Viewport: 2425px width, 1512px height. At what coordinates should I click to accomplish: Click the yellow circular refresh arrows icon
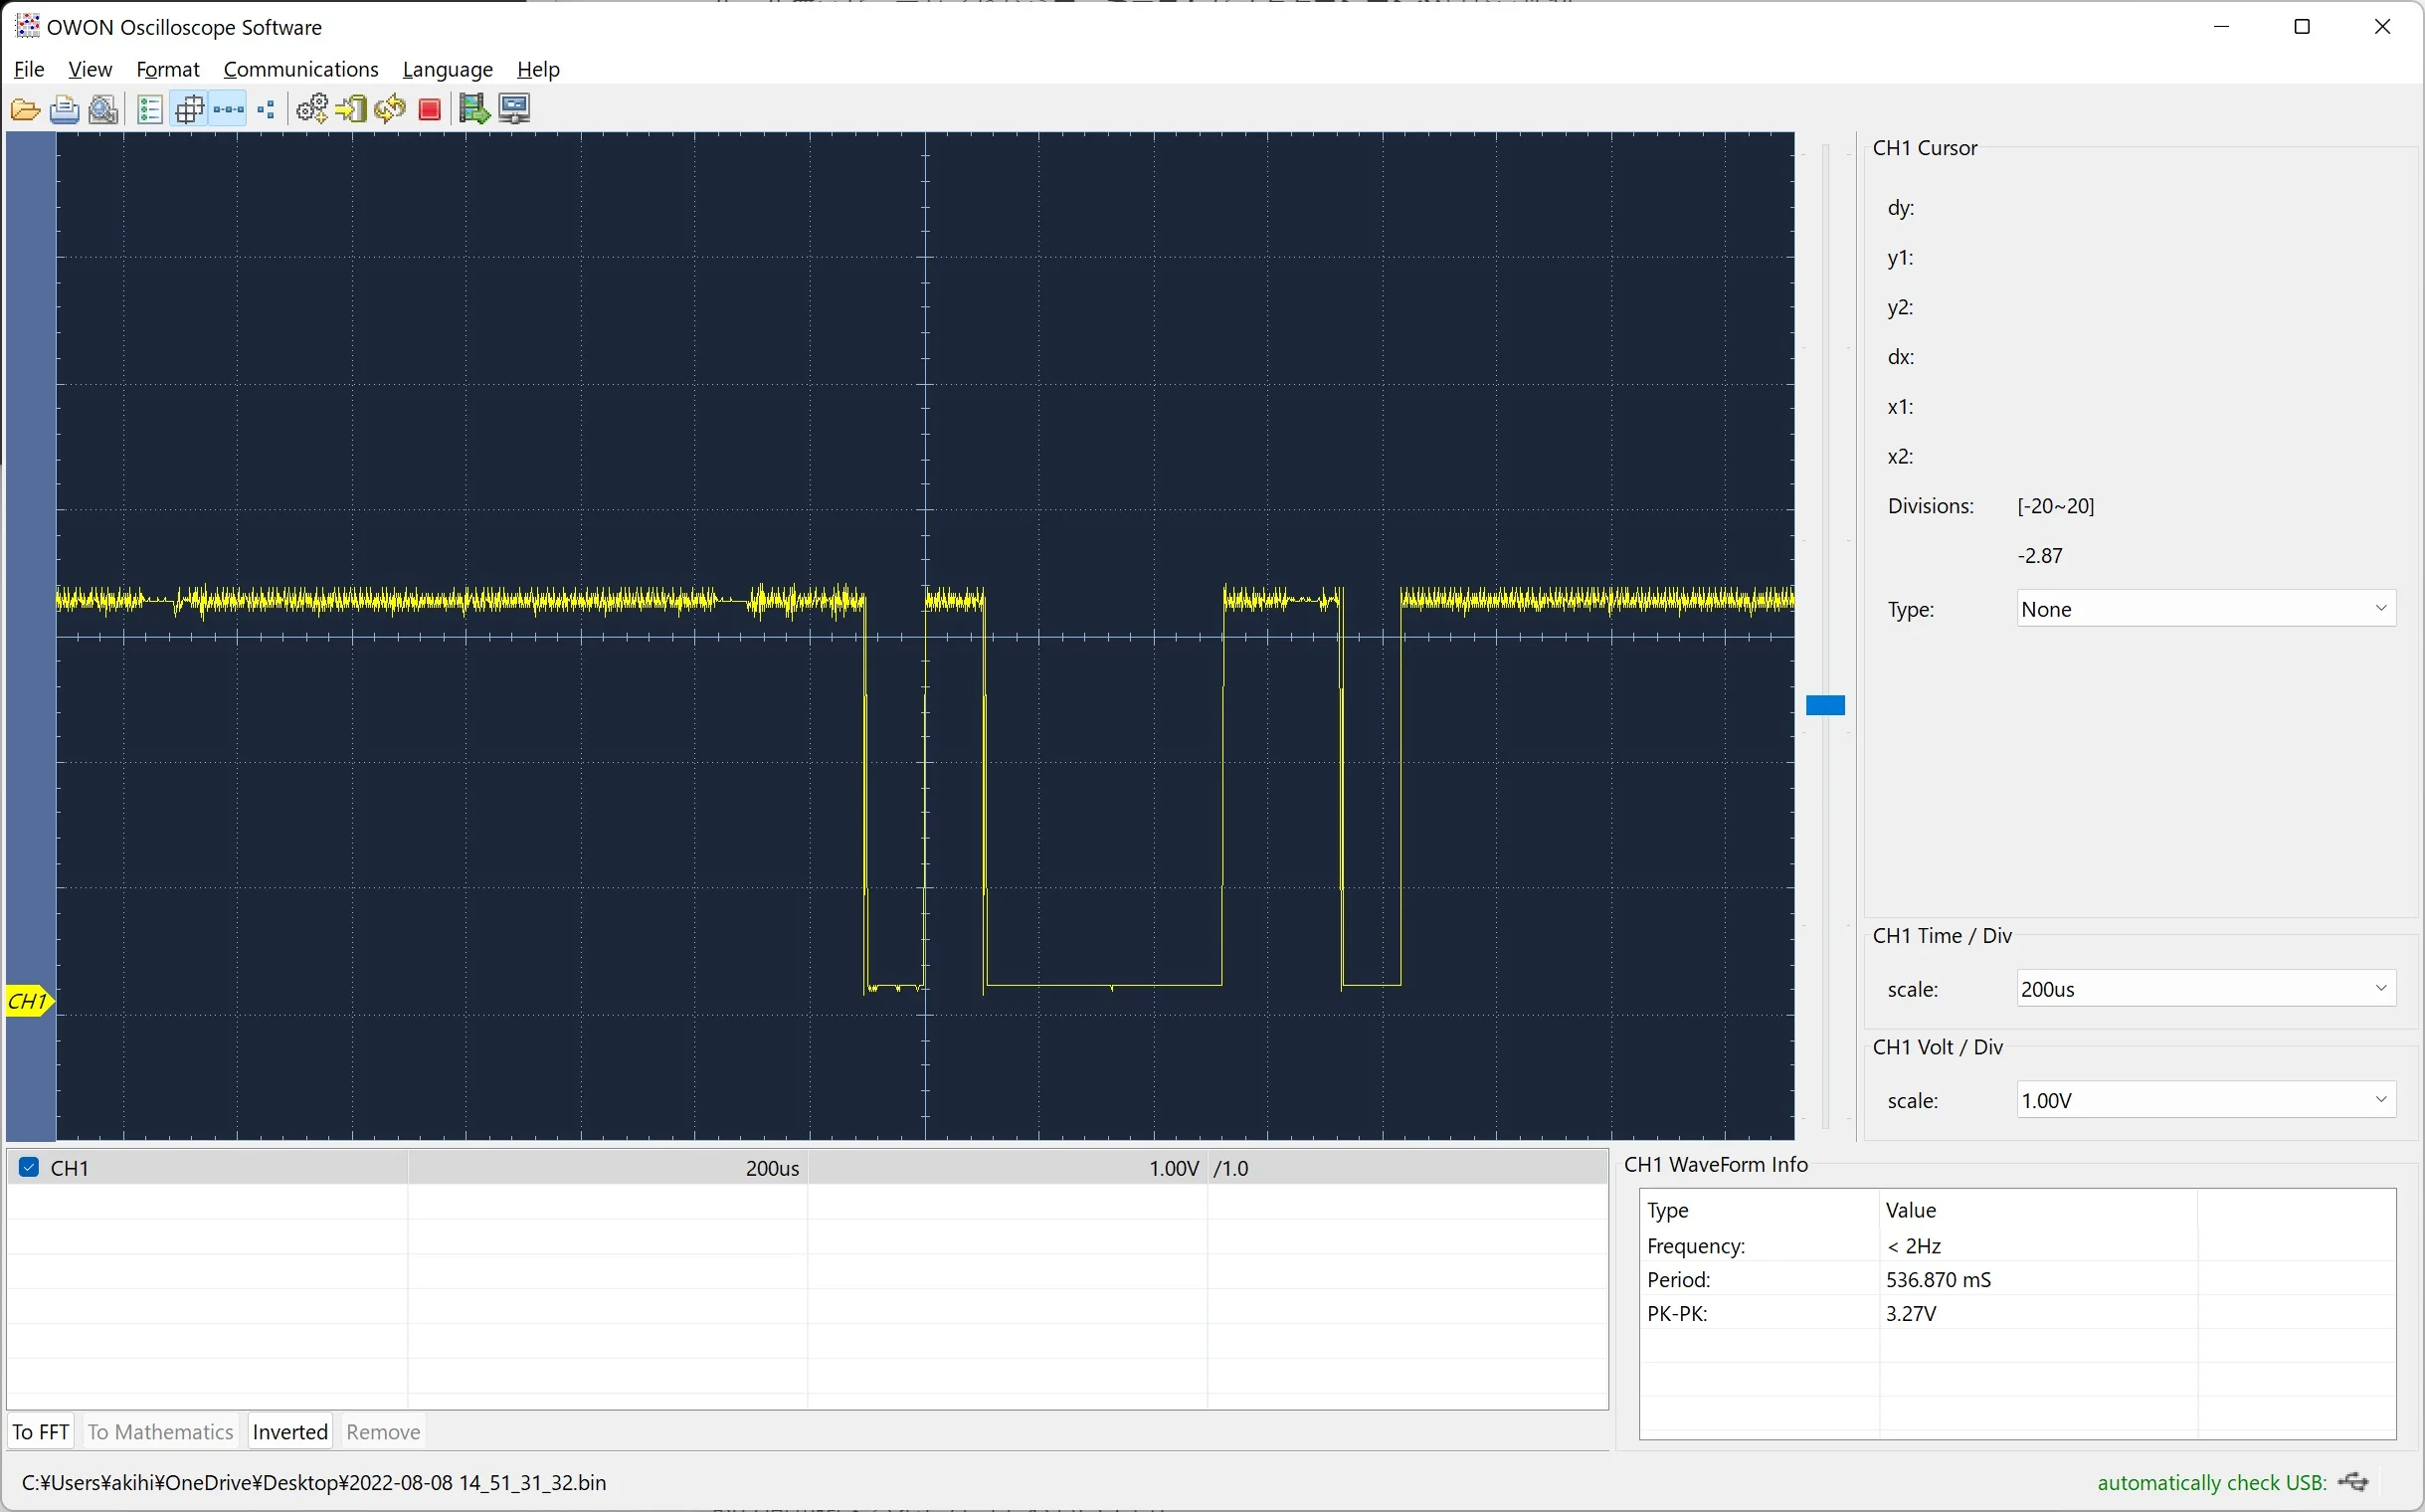390,109
